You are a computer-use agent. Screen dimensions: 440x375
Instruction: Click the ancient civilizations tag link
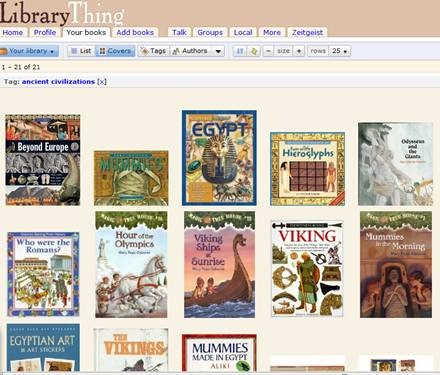pyautogui.click(x=58, y=82)
